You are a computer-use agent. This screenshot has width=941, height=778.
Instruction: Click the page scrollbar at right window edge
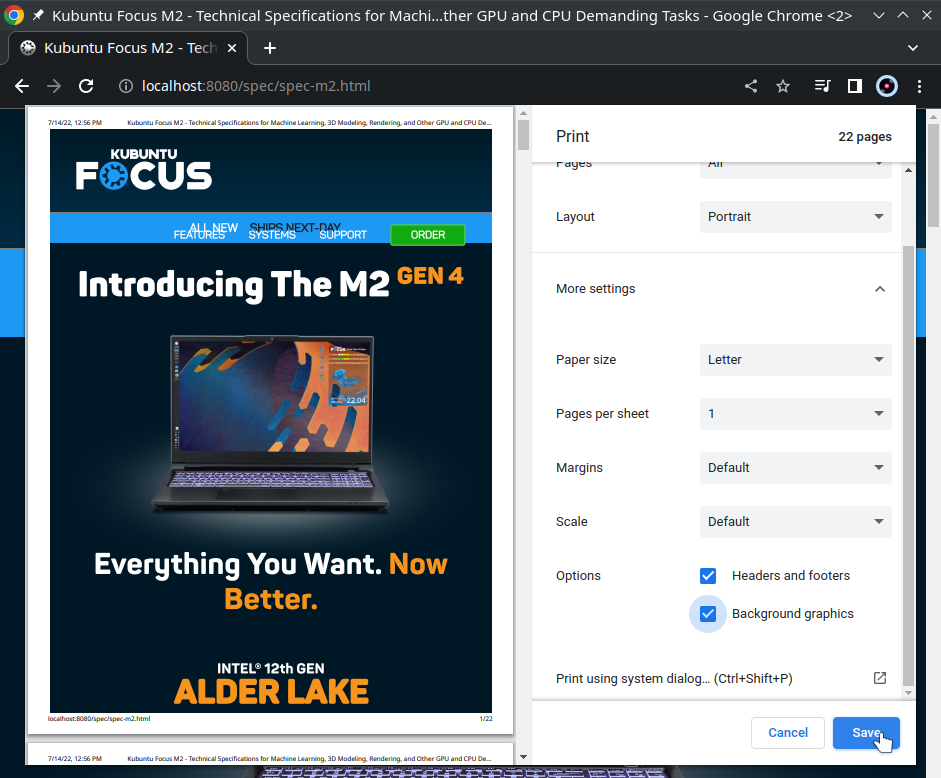point(933,176)
